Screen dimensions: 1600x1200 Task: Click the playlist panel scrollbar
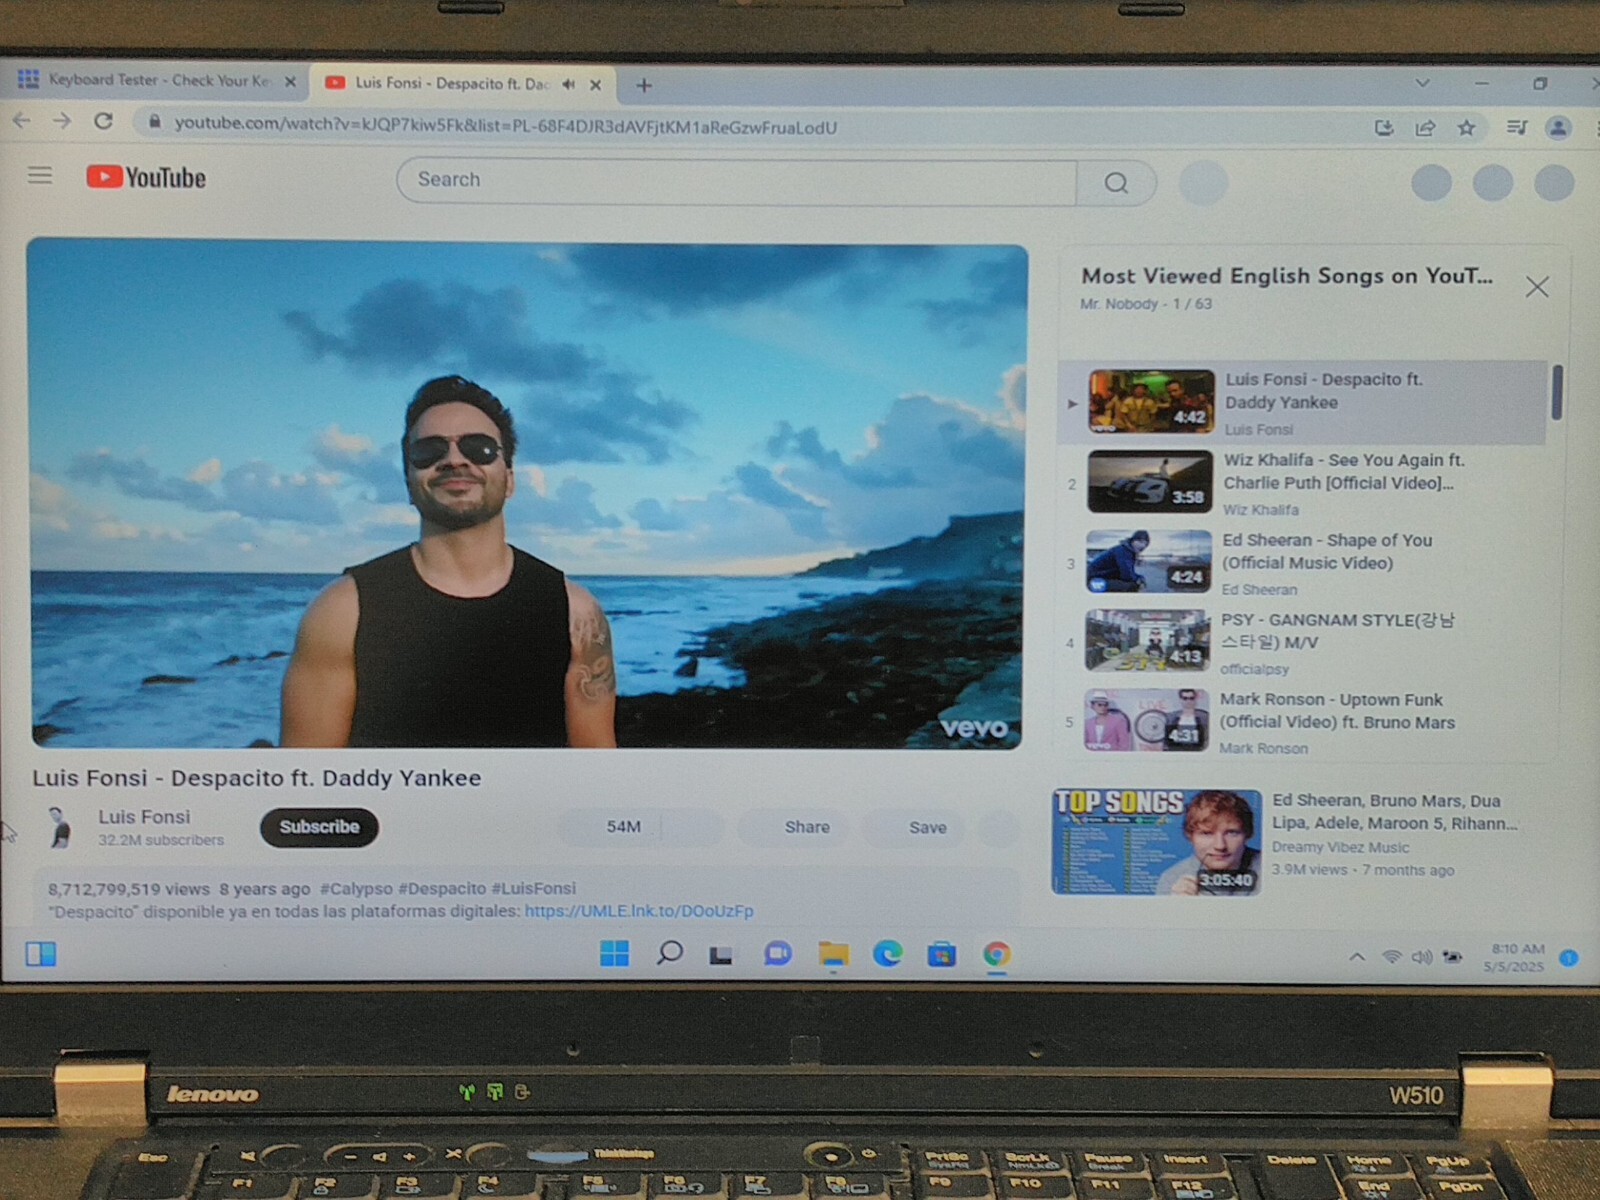1557,392
